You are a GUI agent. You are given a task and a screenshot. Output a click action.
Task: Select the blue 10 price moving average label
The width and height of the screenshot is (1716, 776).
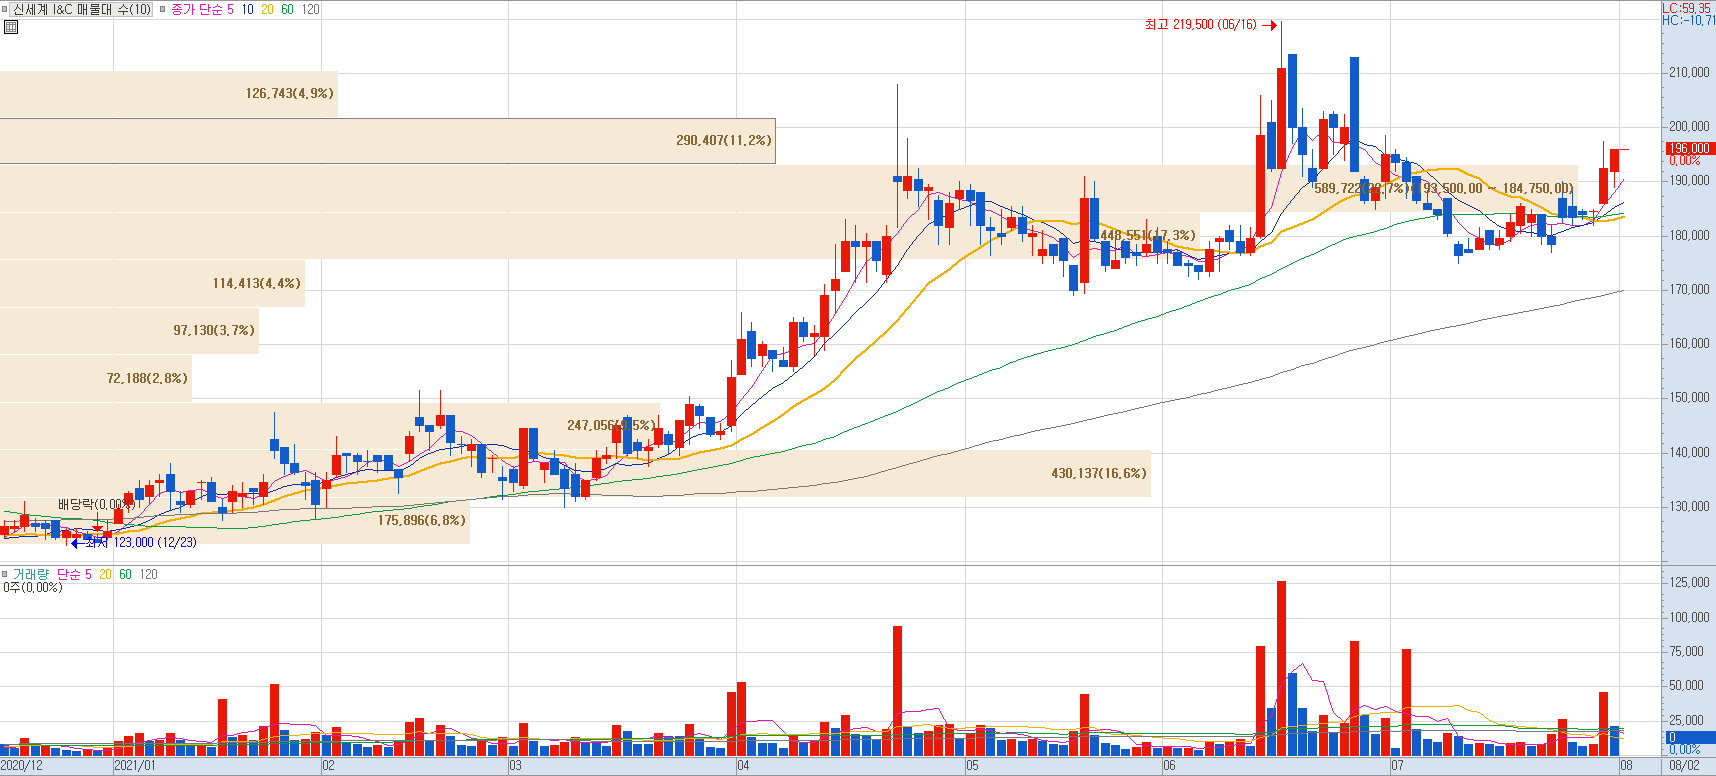coord(248,9)
